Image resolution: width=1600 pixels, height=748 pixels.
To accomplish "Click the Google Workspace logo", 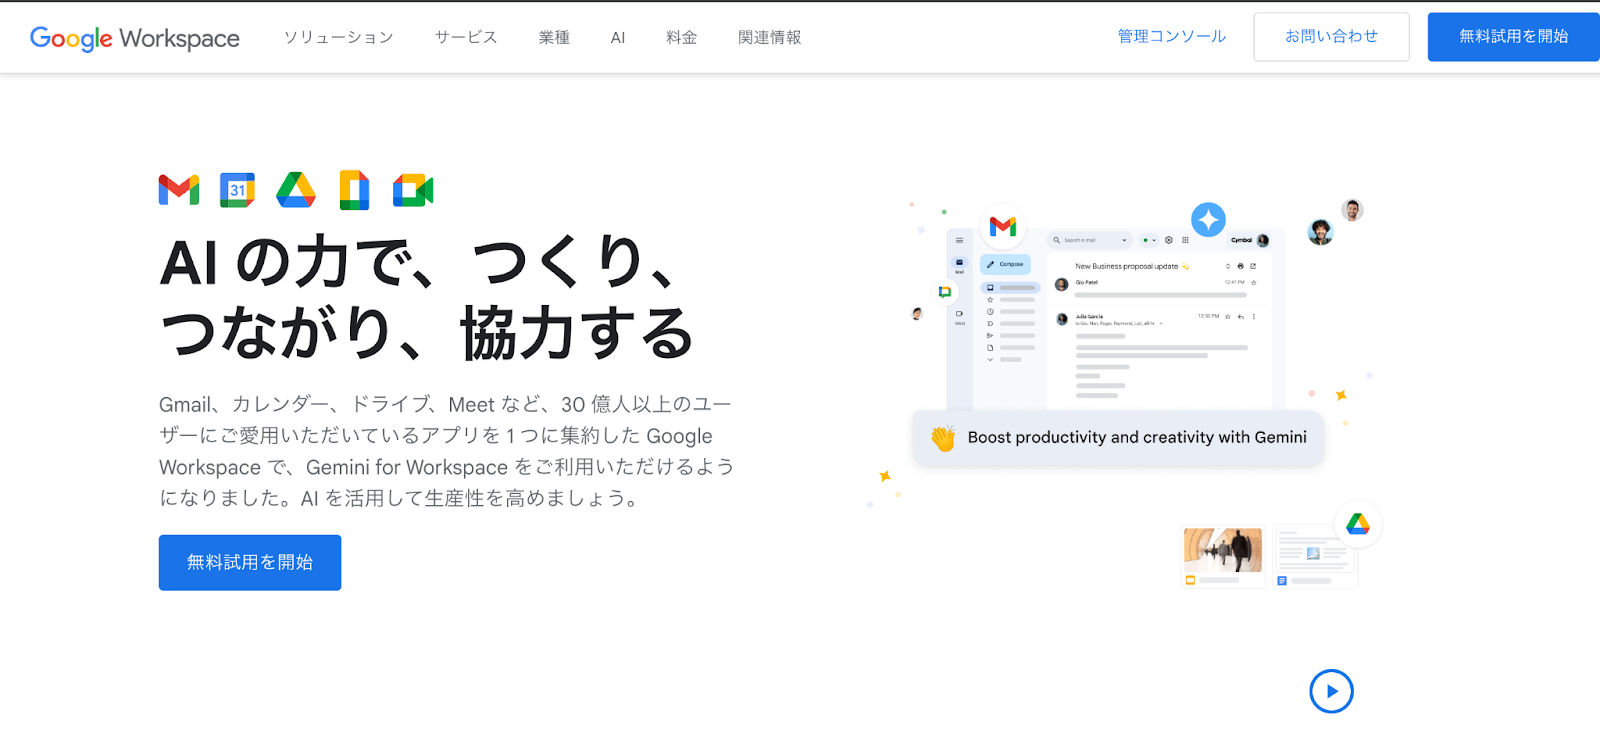I will point(135,38).
